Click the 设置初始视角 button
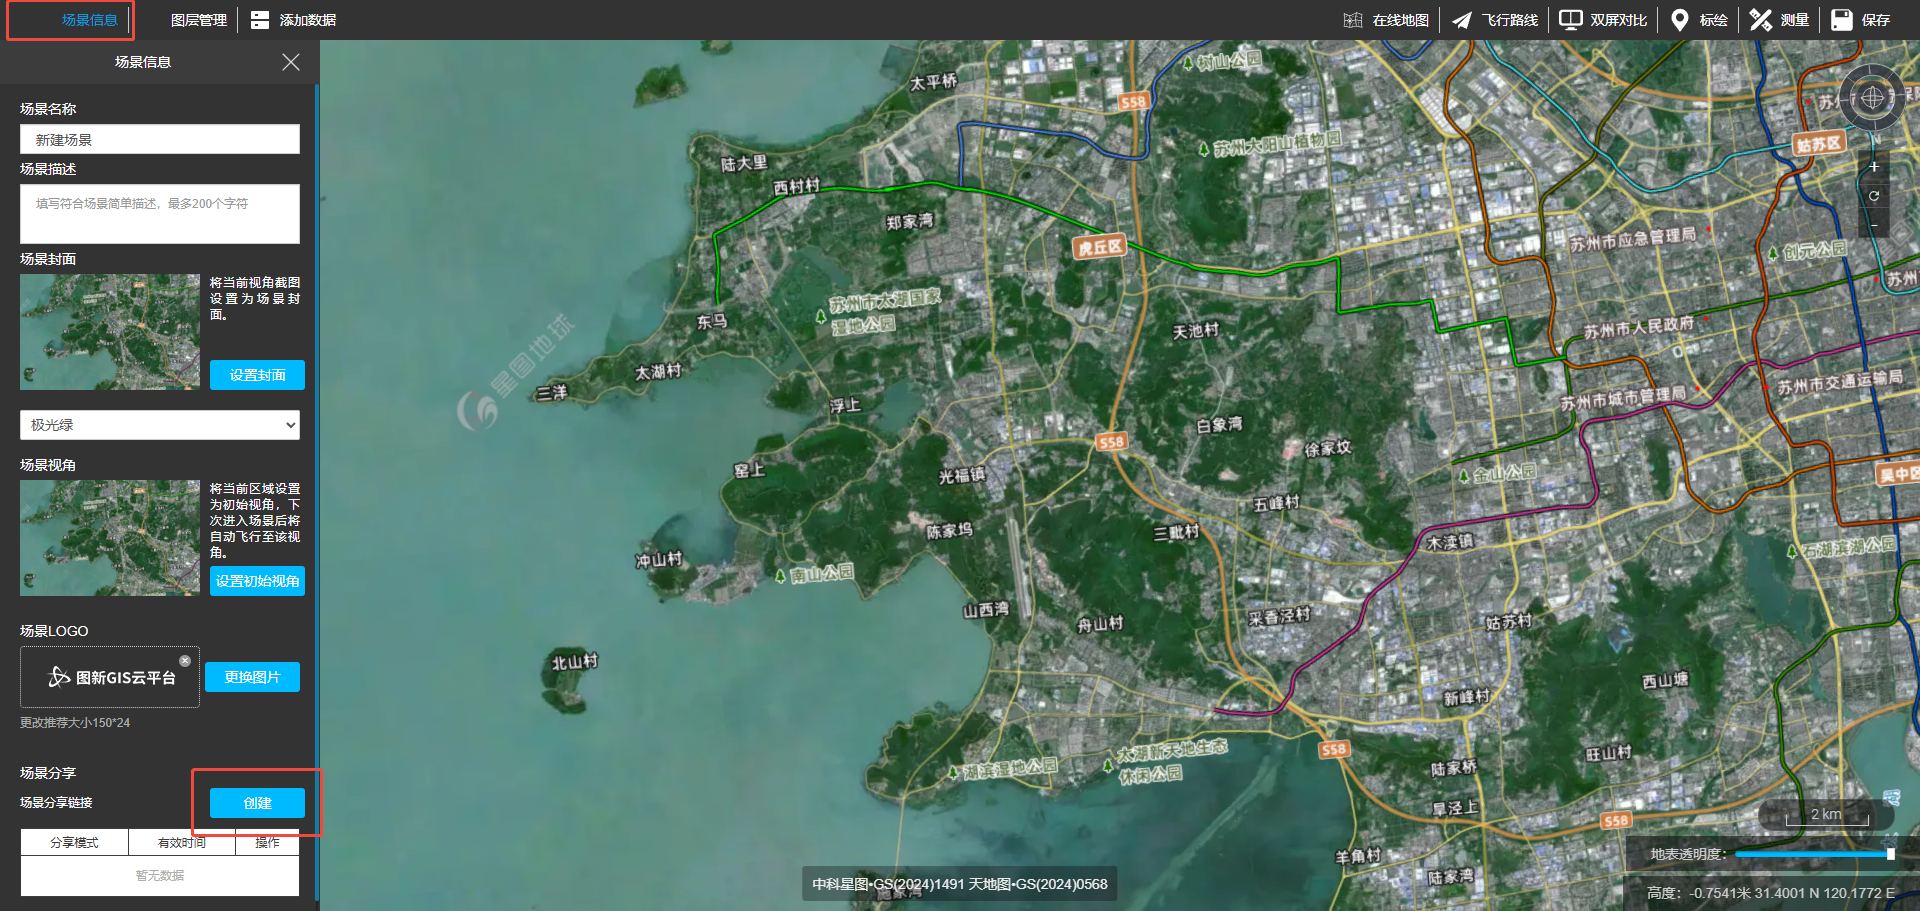This screenshot has height=911, width=1920. (x=257, y=581)
